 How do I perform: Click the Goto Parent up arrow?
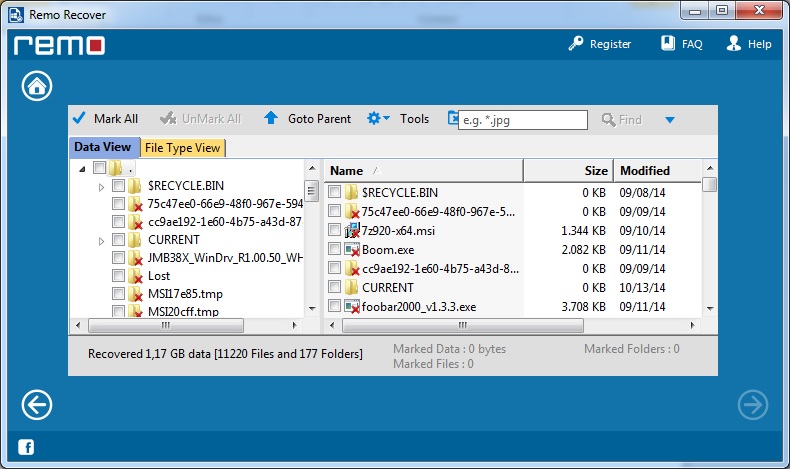point(271,118)
